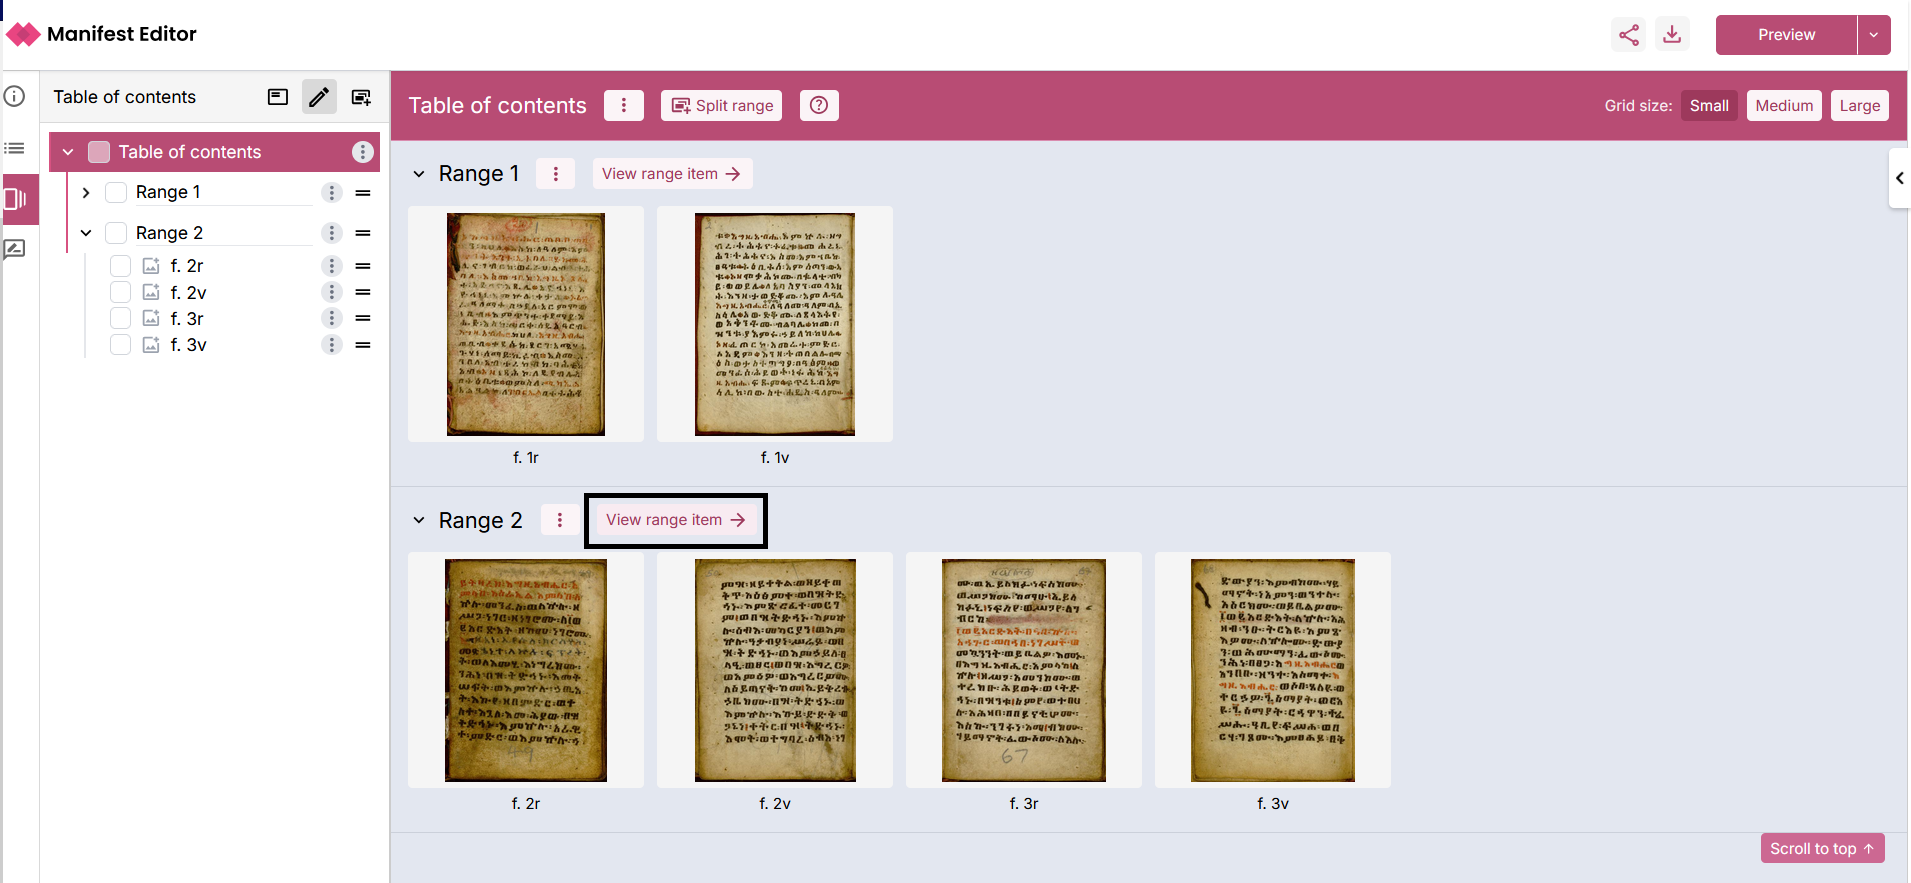Click drag handle for f. 2v row
The width and height of the screenshot is (1911, 883).
363,292
